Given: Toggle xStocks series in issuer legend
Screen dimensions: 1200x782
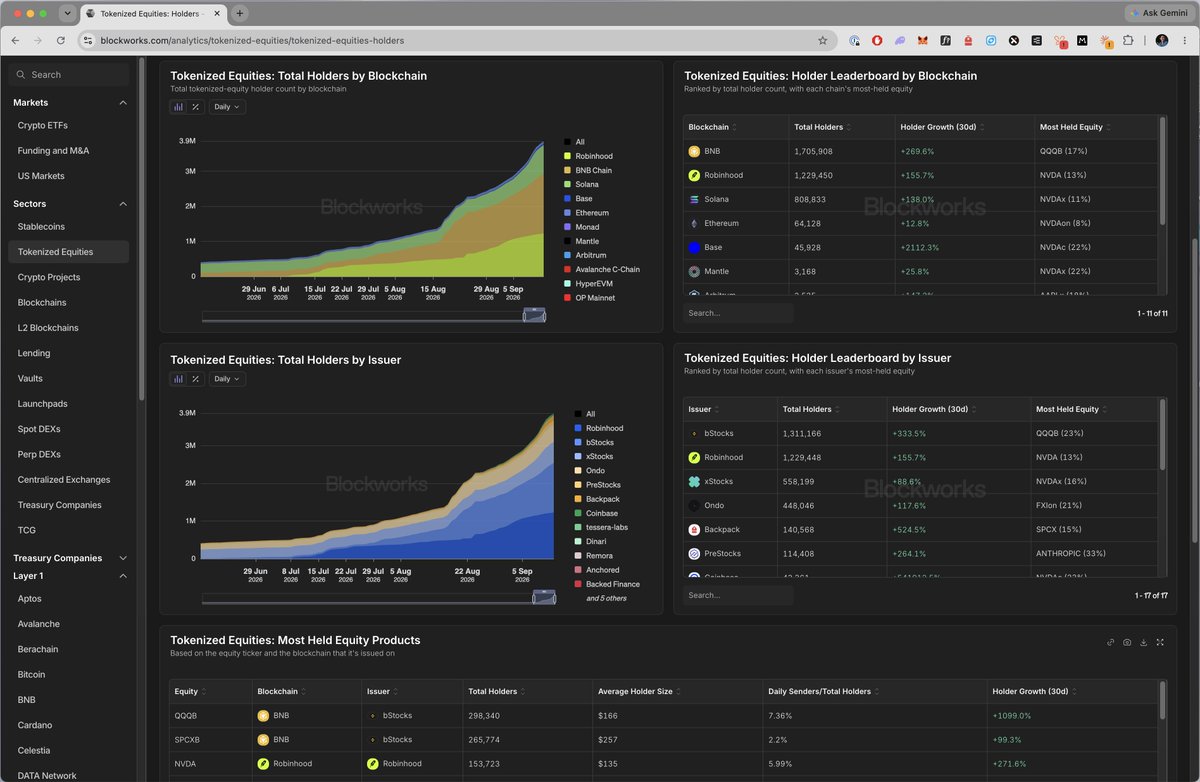Looking at the screenshot, I should [x=594, y=456].
